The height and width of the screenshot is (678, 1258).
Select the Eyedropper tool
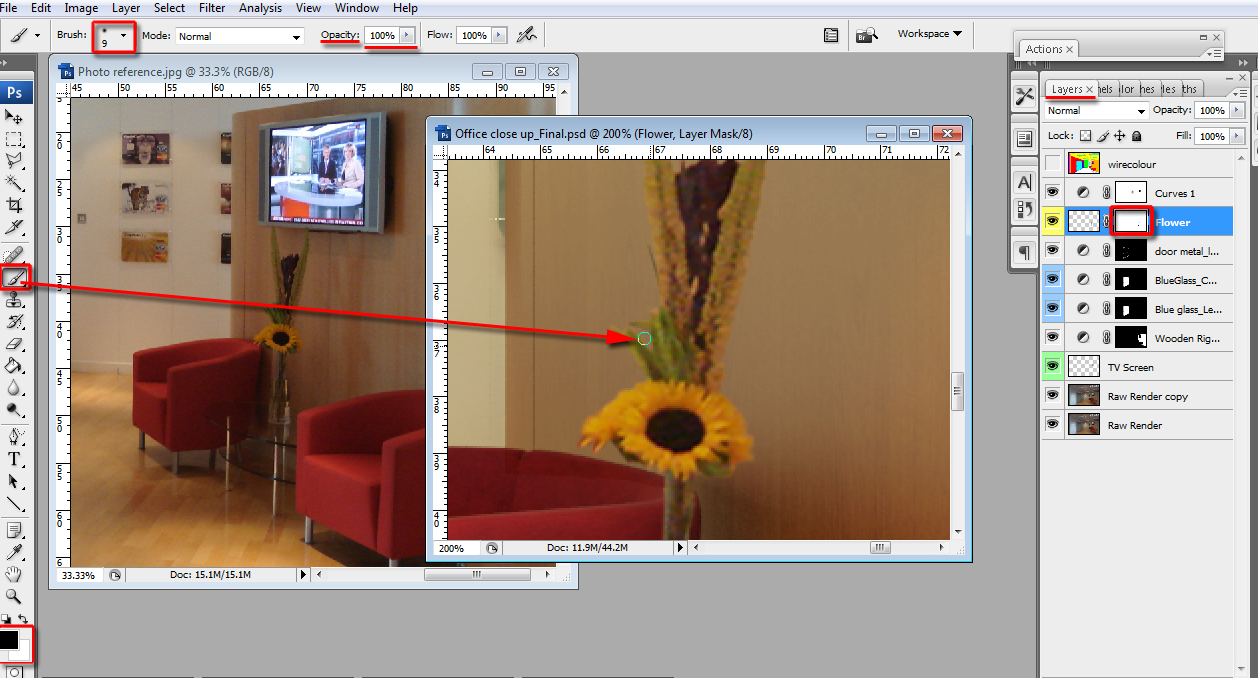[15, 552]
